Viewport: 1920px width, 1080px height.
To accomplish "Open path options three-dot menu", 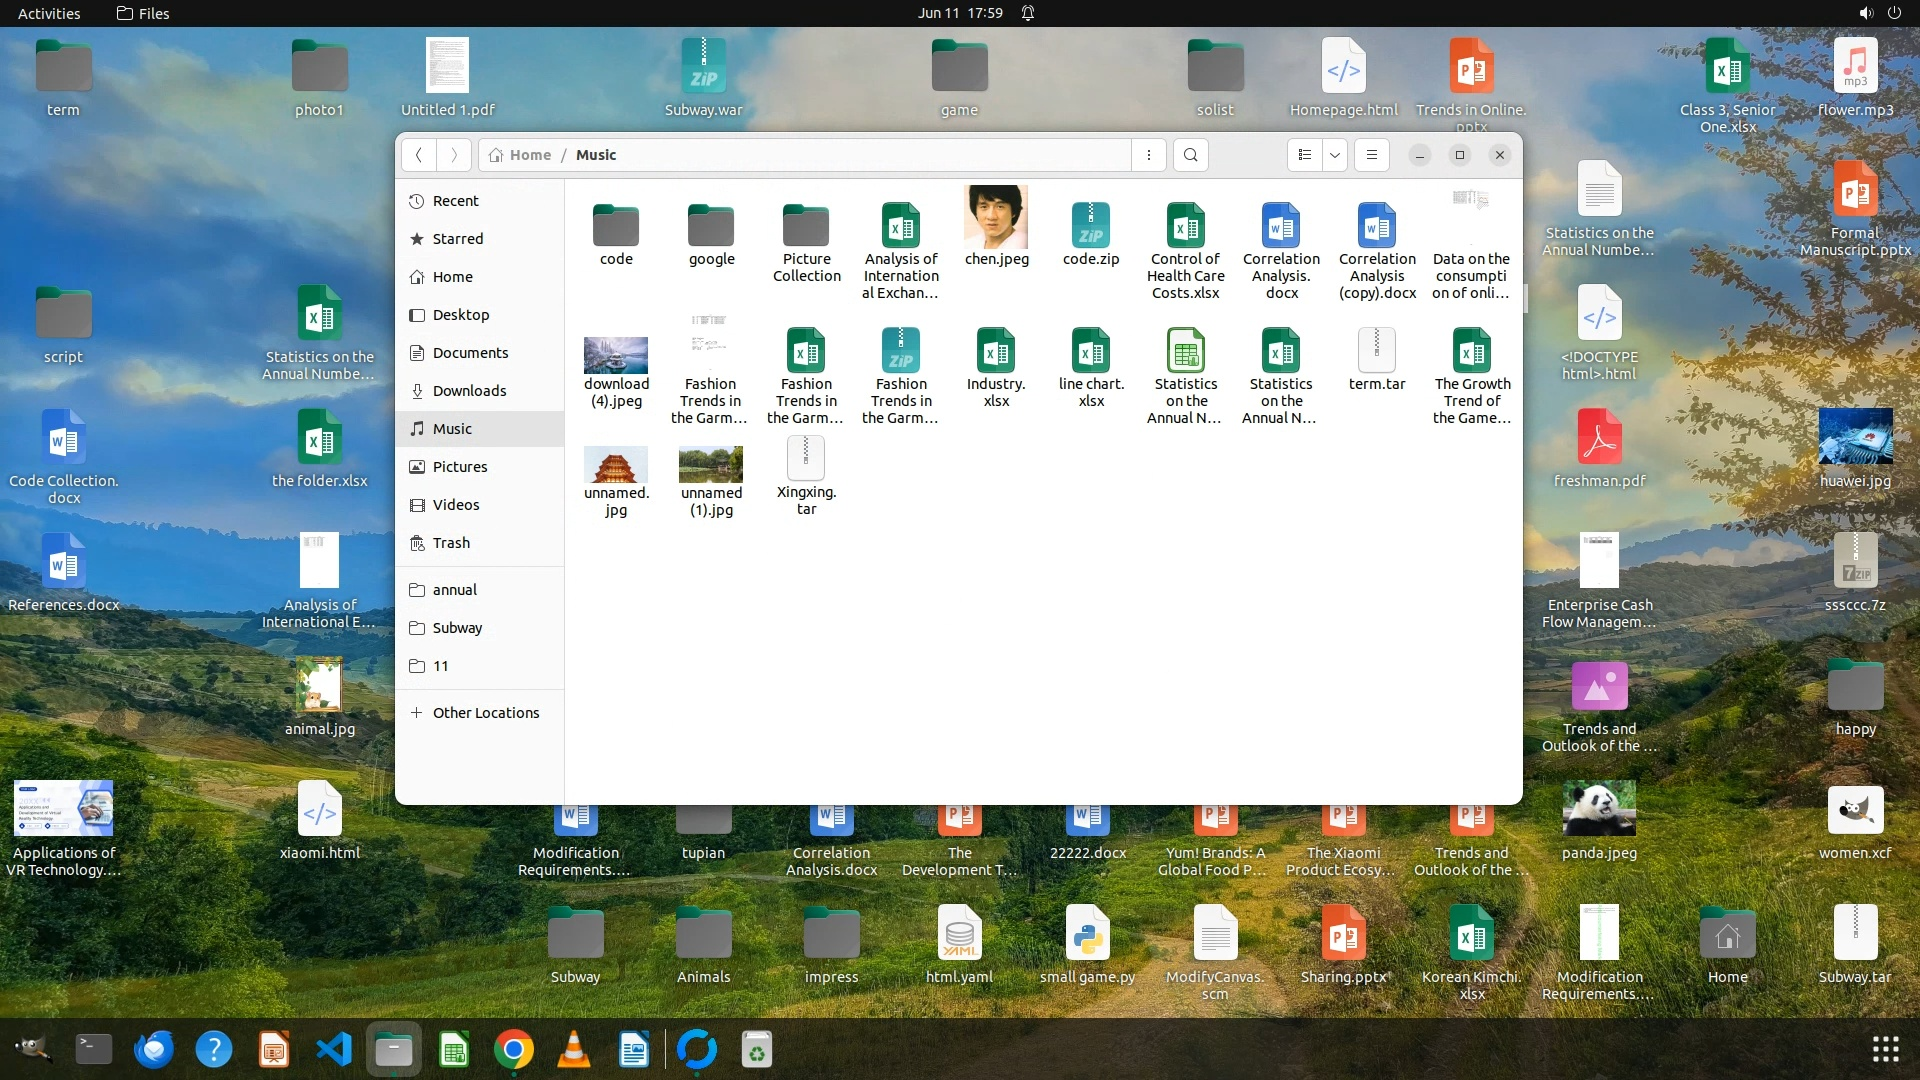I will pyautogui.click(x=1149, y=155).
